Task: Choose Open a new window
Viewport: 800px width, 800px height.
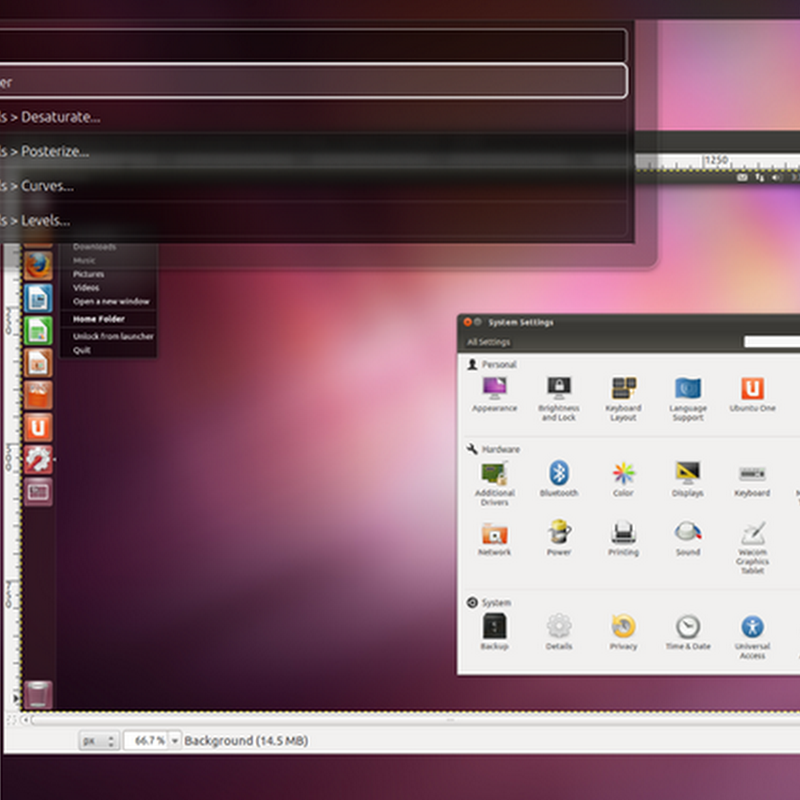Action: (x=111, y=302)
